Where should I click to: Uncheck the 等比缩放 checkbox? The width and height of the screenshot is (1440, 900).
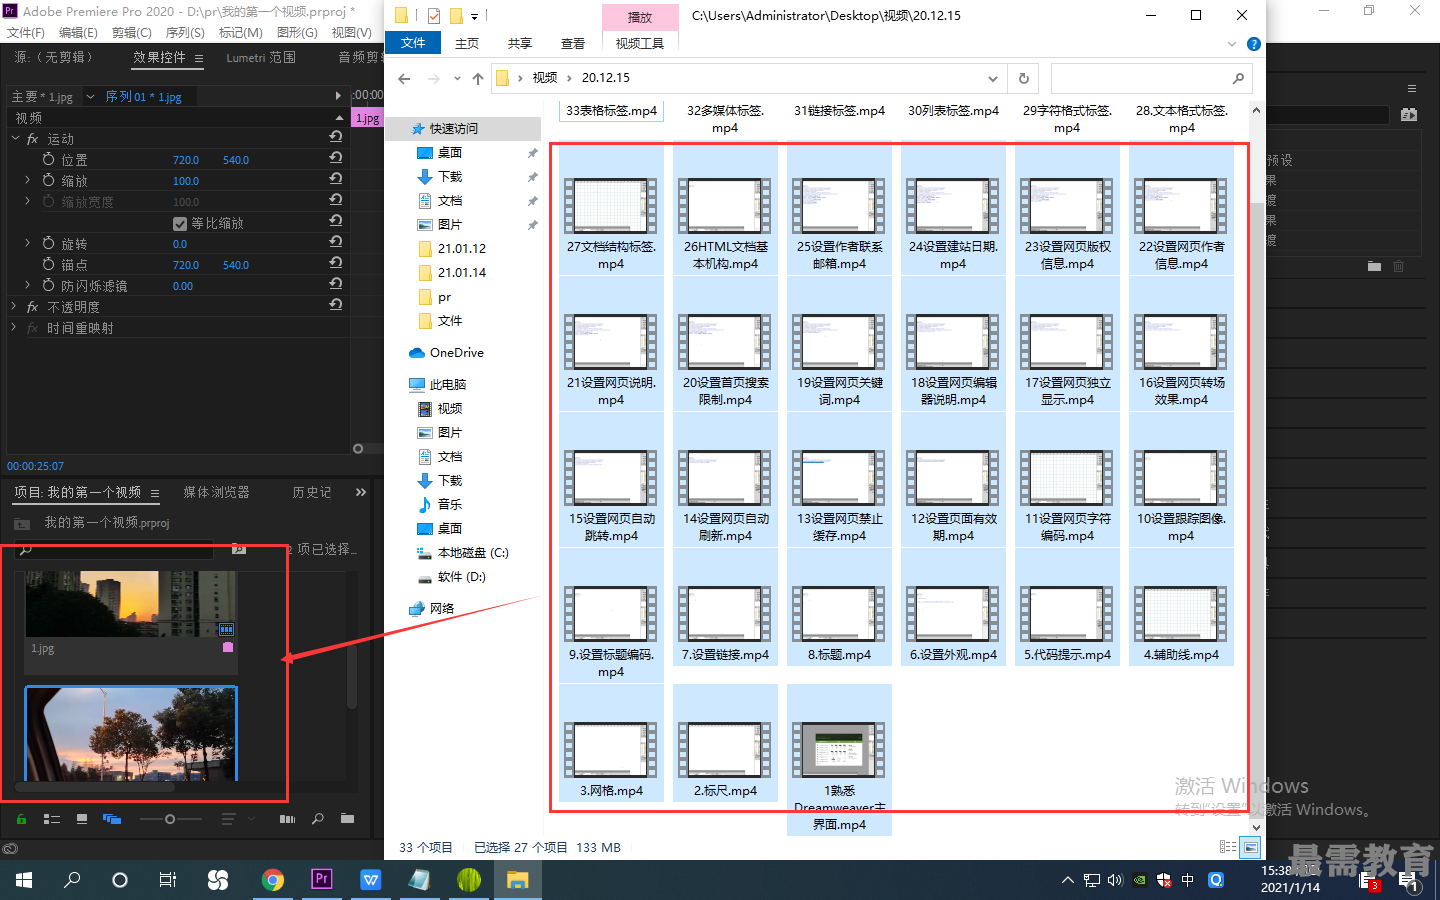[180, 223]
